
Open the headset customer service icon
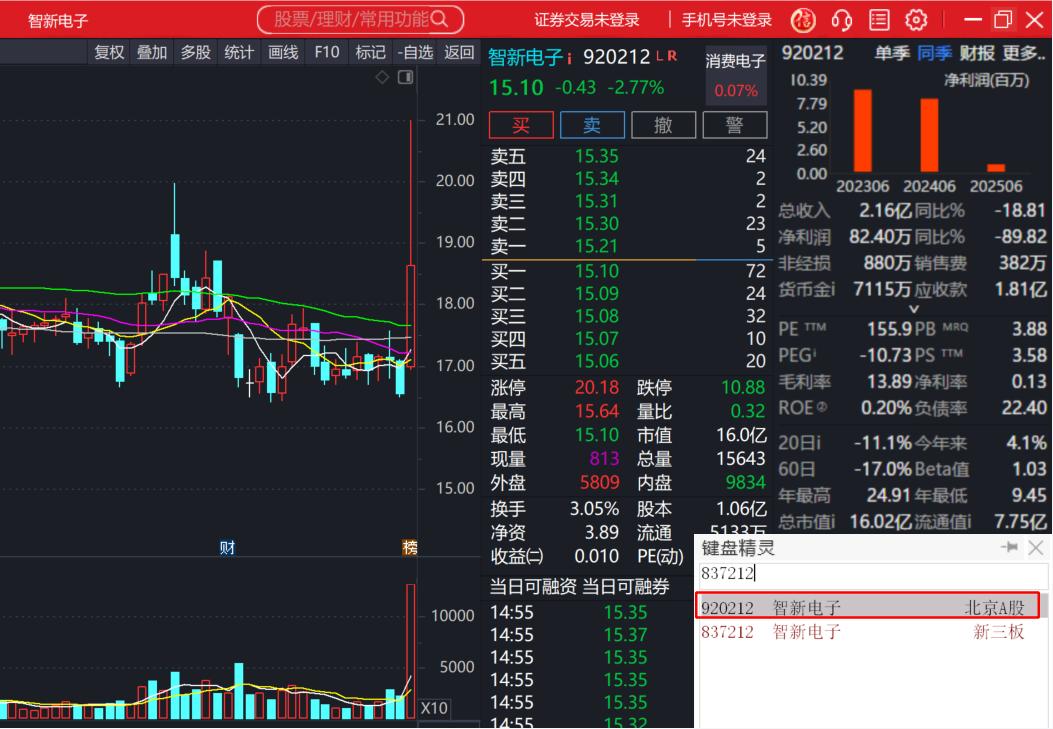[x=841, y=20]
